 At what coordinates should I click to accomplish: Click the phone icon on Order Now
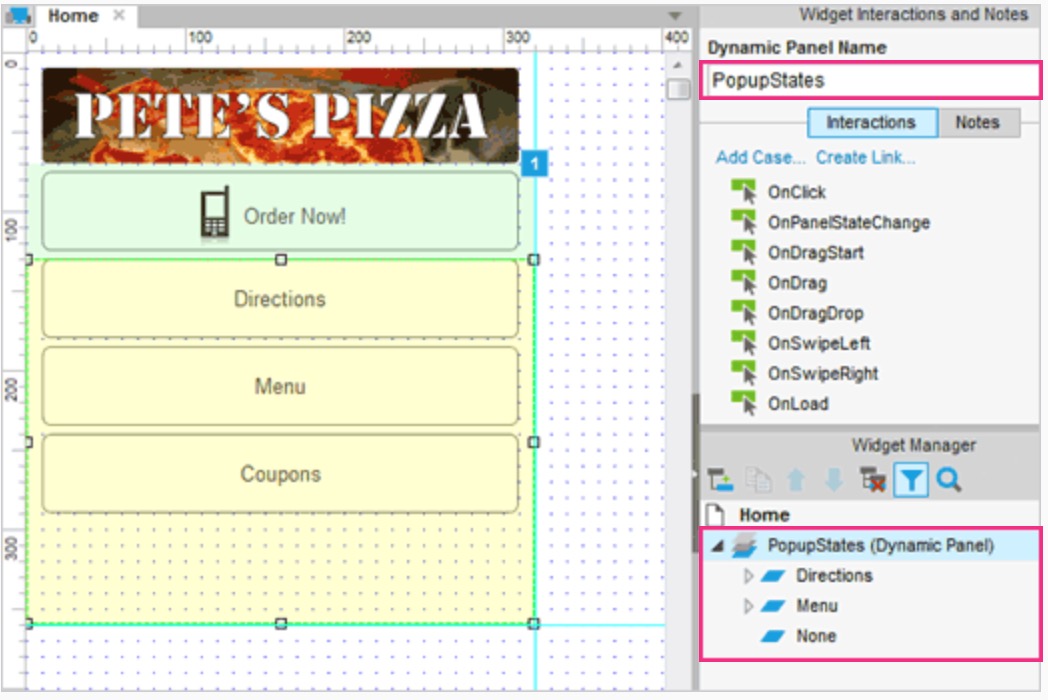(215, 213)
